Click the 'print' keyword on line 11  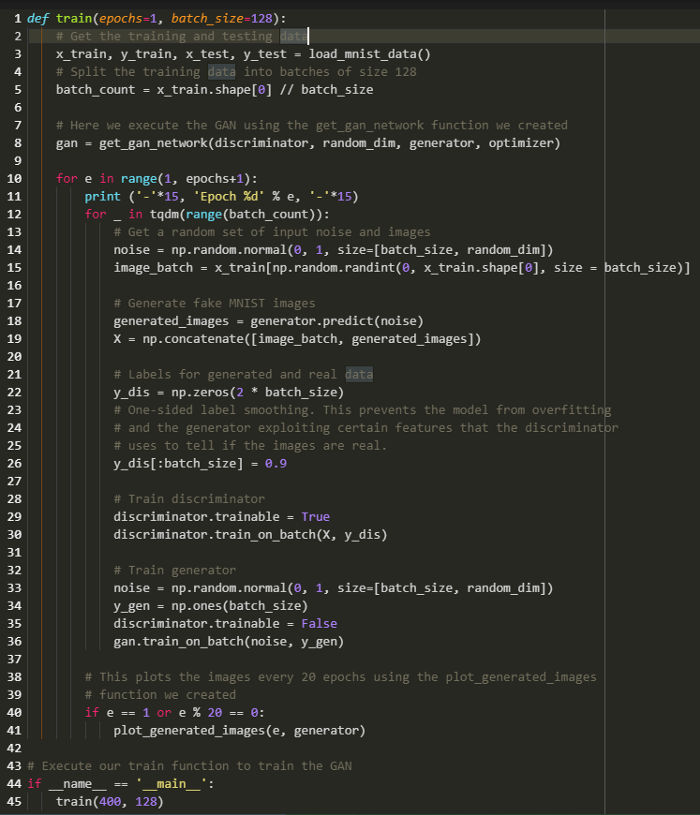click(x=102, y=196)
